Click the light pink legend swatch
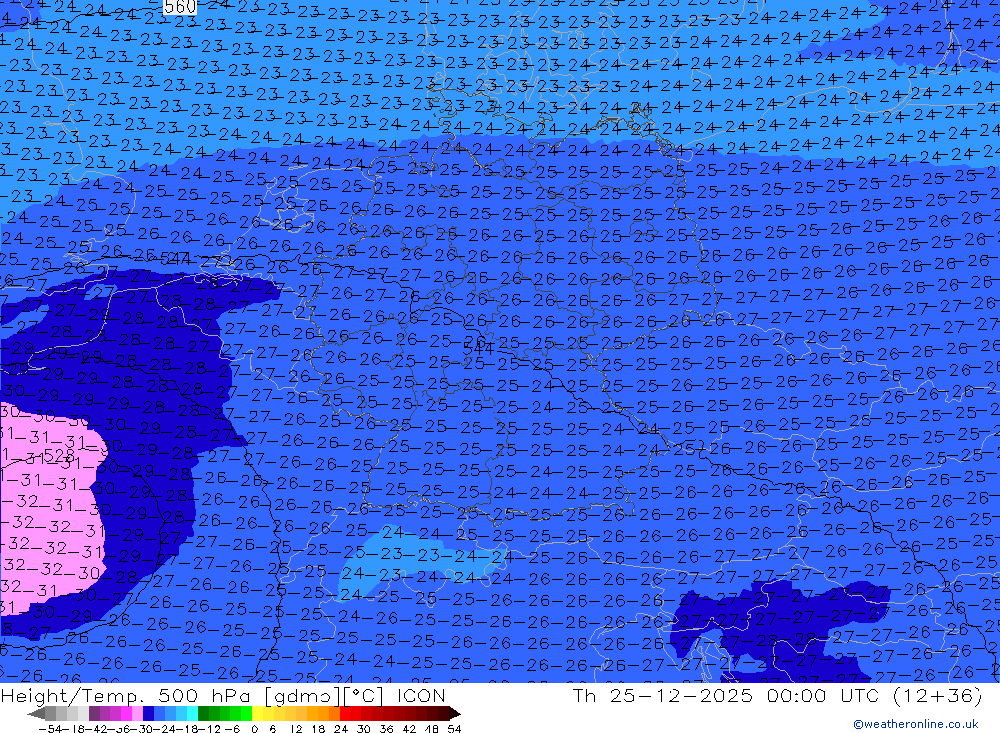Image resolution: width=1000 pixels, height=733 pixels. 137,713
